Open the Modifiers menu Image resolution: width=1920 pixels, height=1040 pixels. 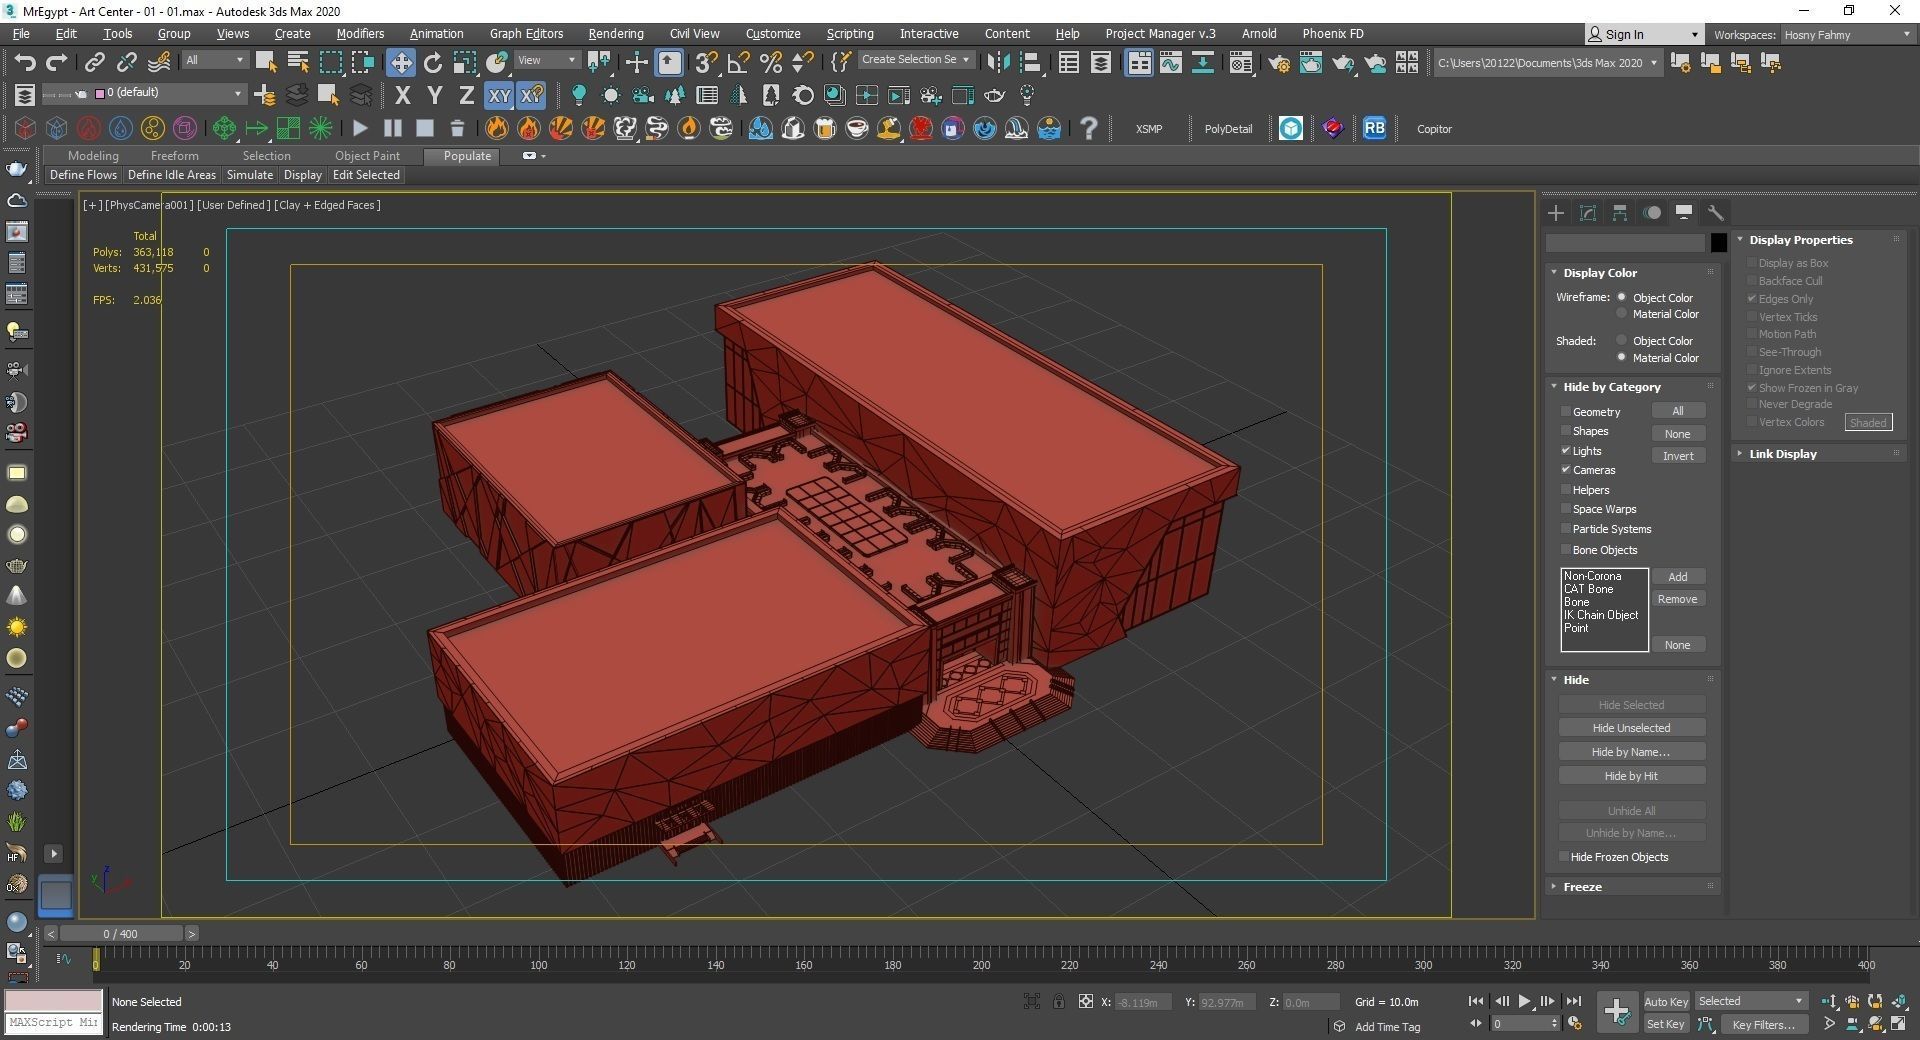(360, 33)
